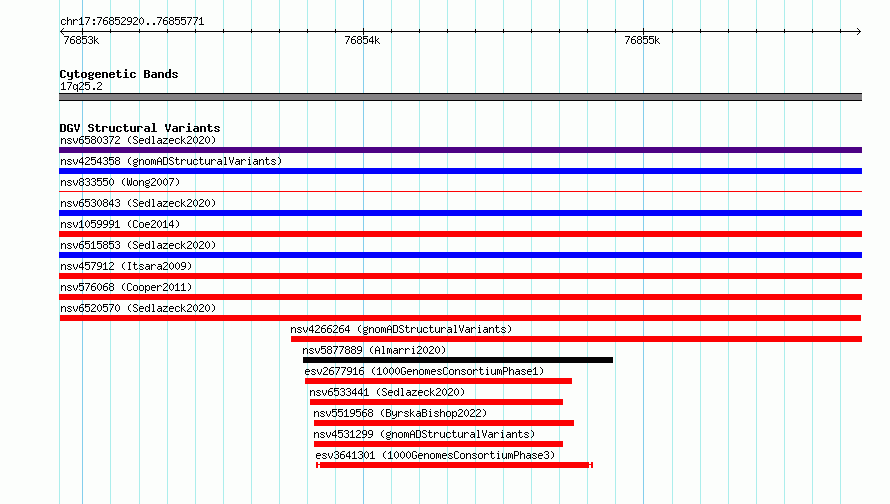
Task: Open the nsv5877889 (Almarri2020) label
Action: (x=374, y=350)
